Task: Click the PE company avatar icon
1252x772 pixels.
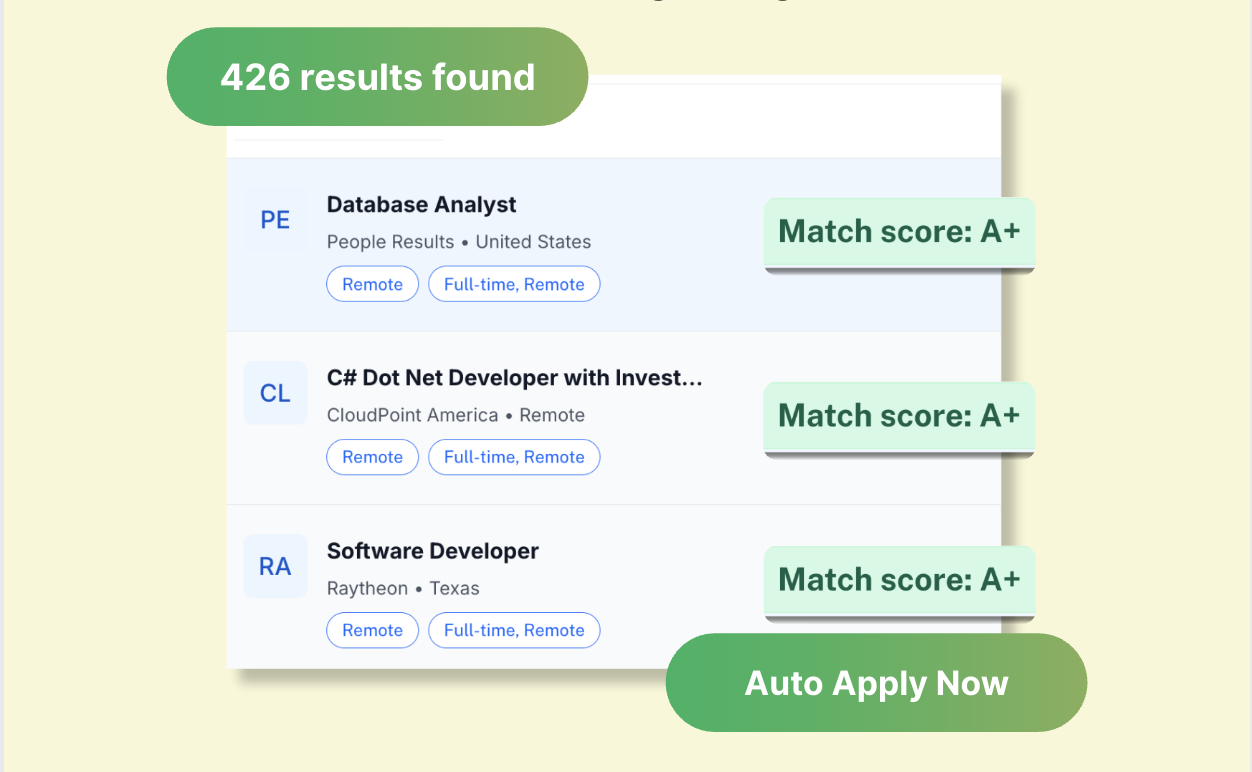Action: click(x=275, y=219)
